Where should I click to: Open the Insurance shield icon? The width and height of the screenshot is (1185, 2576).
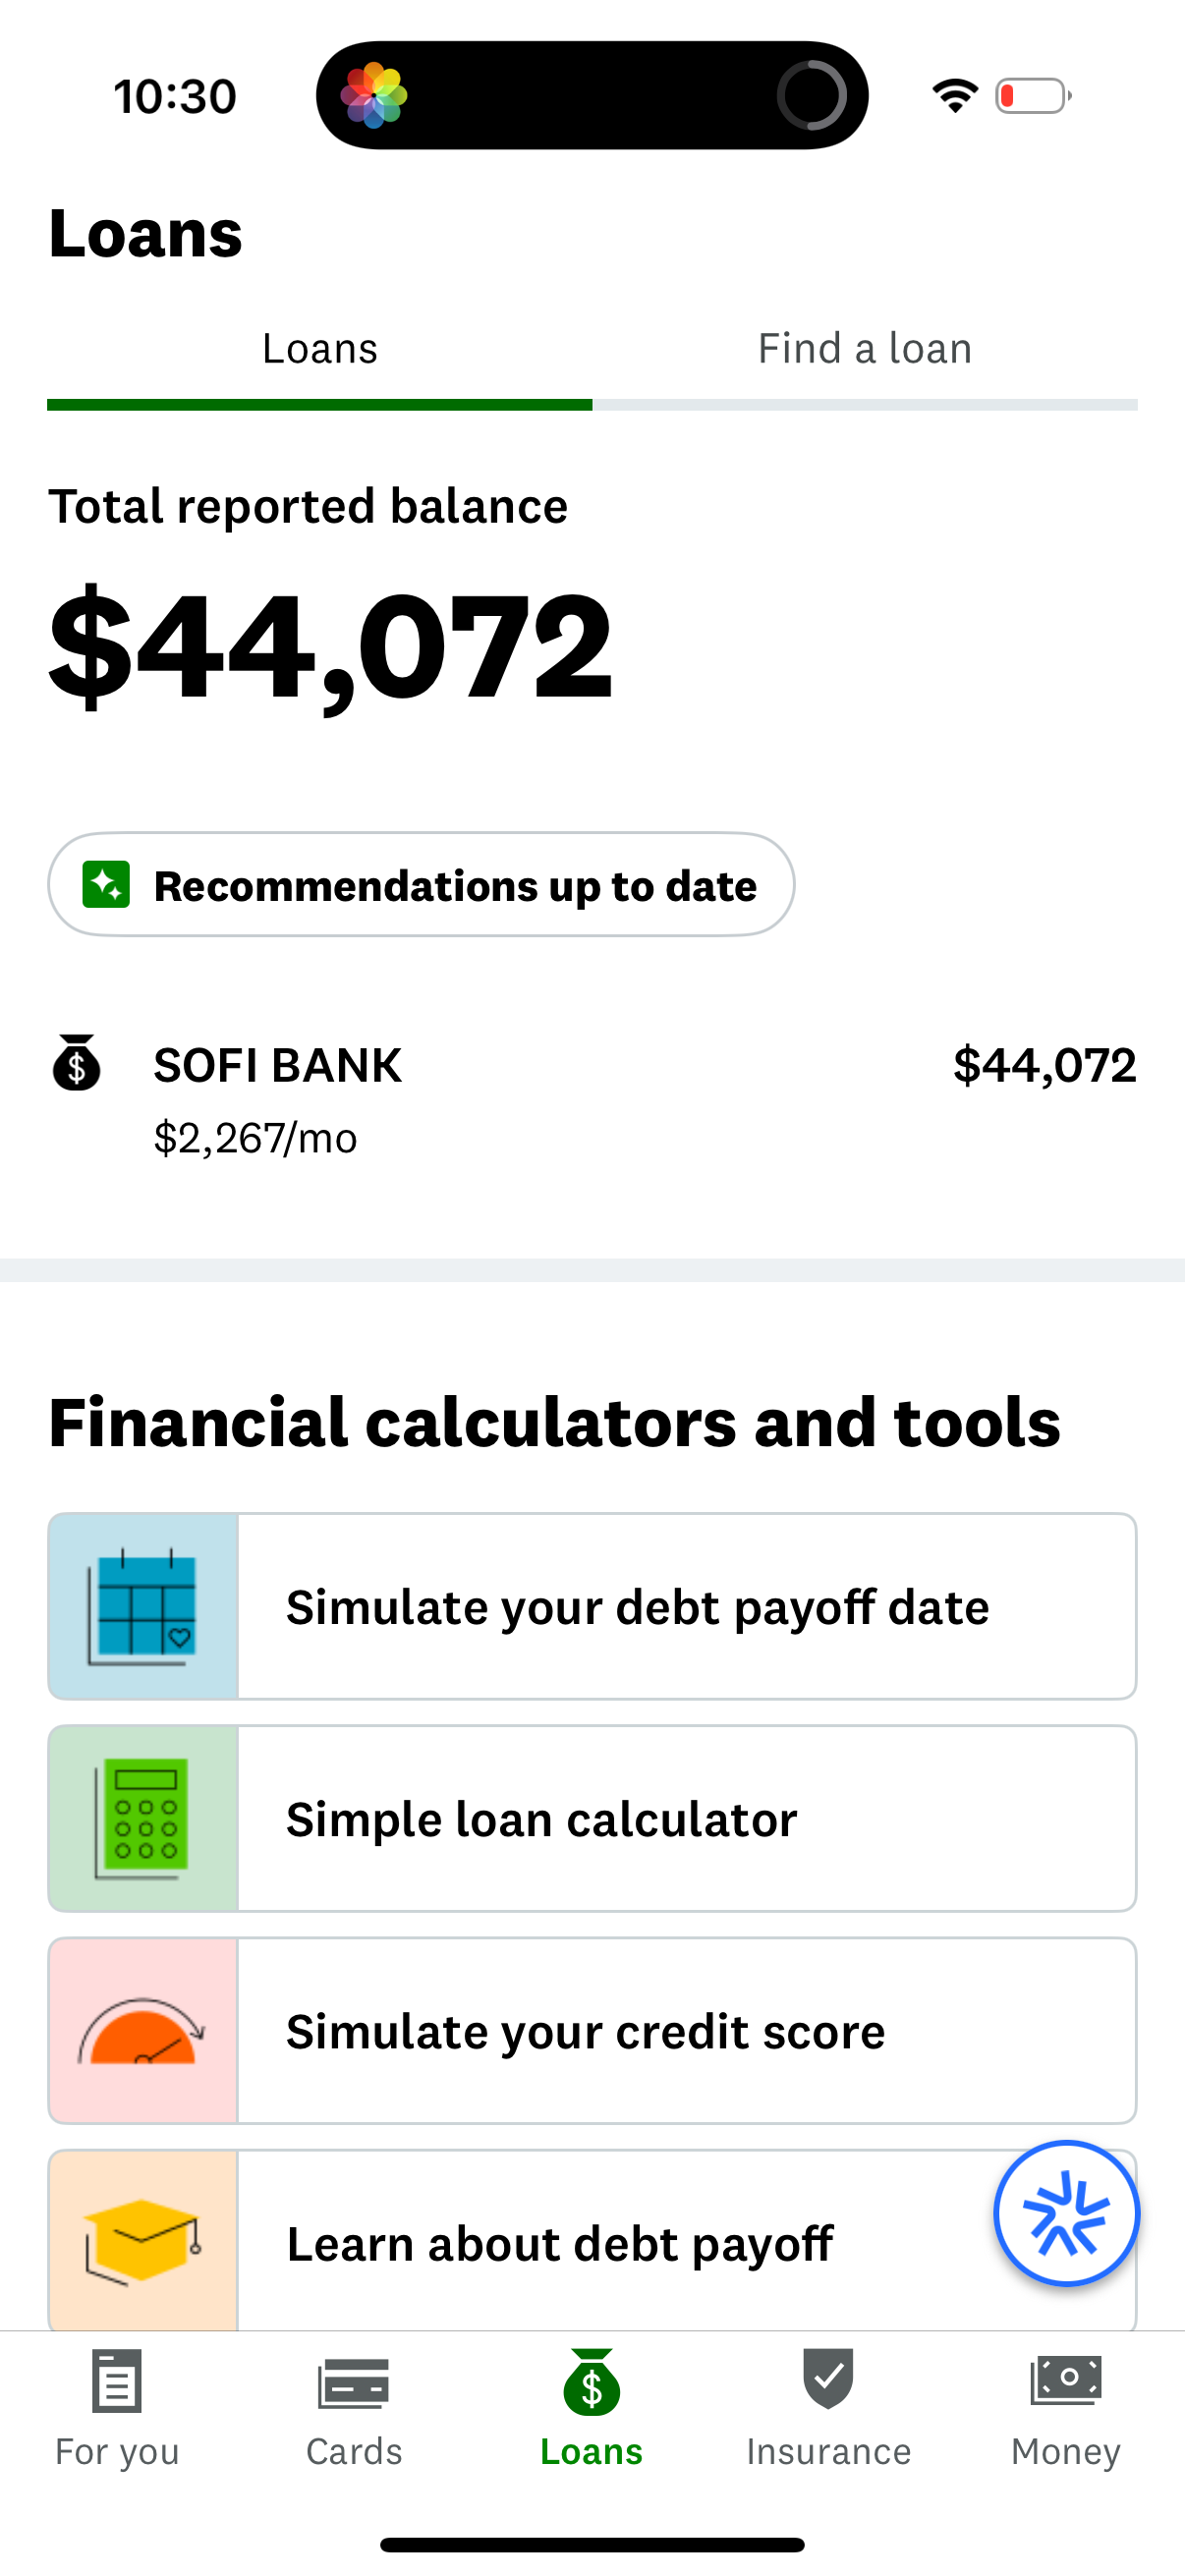pos(828,2383)
